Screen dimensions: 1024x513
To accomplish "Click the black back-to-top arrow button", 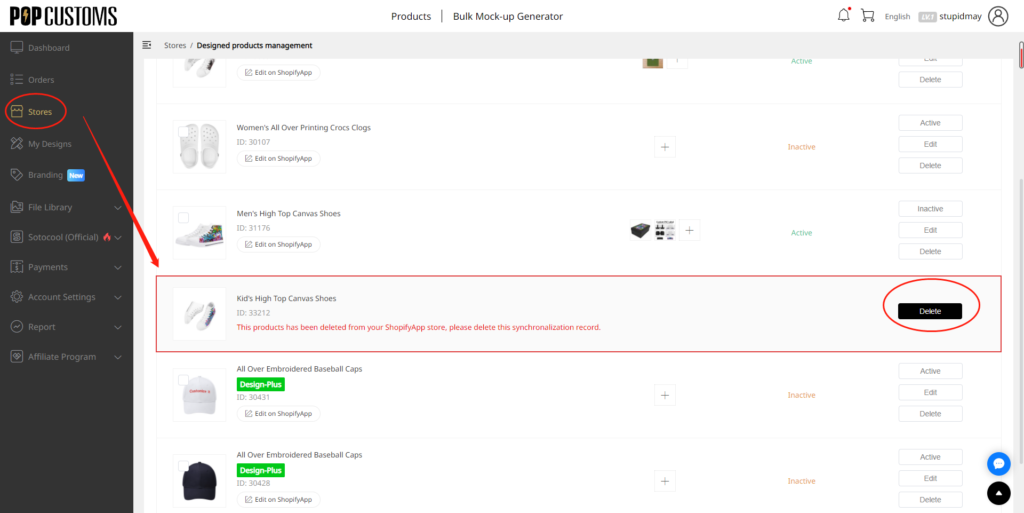I will [999, 493].
